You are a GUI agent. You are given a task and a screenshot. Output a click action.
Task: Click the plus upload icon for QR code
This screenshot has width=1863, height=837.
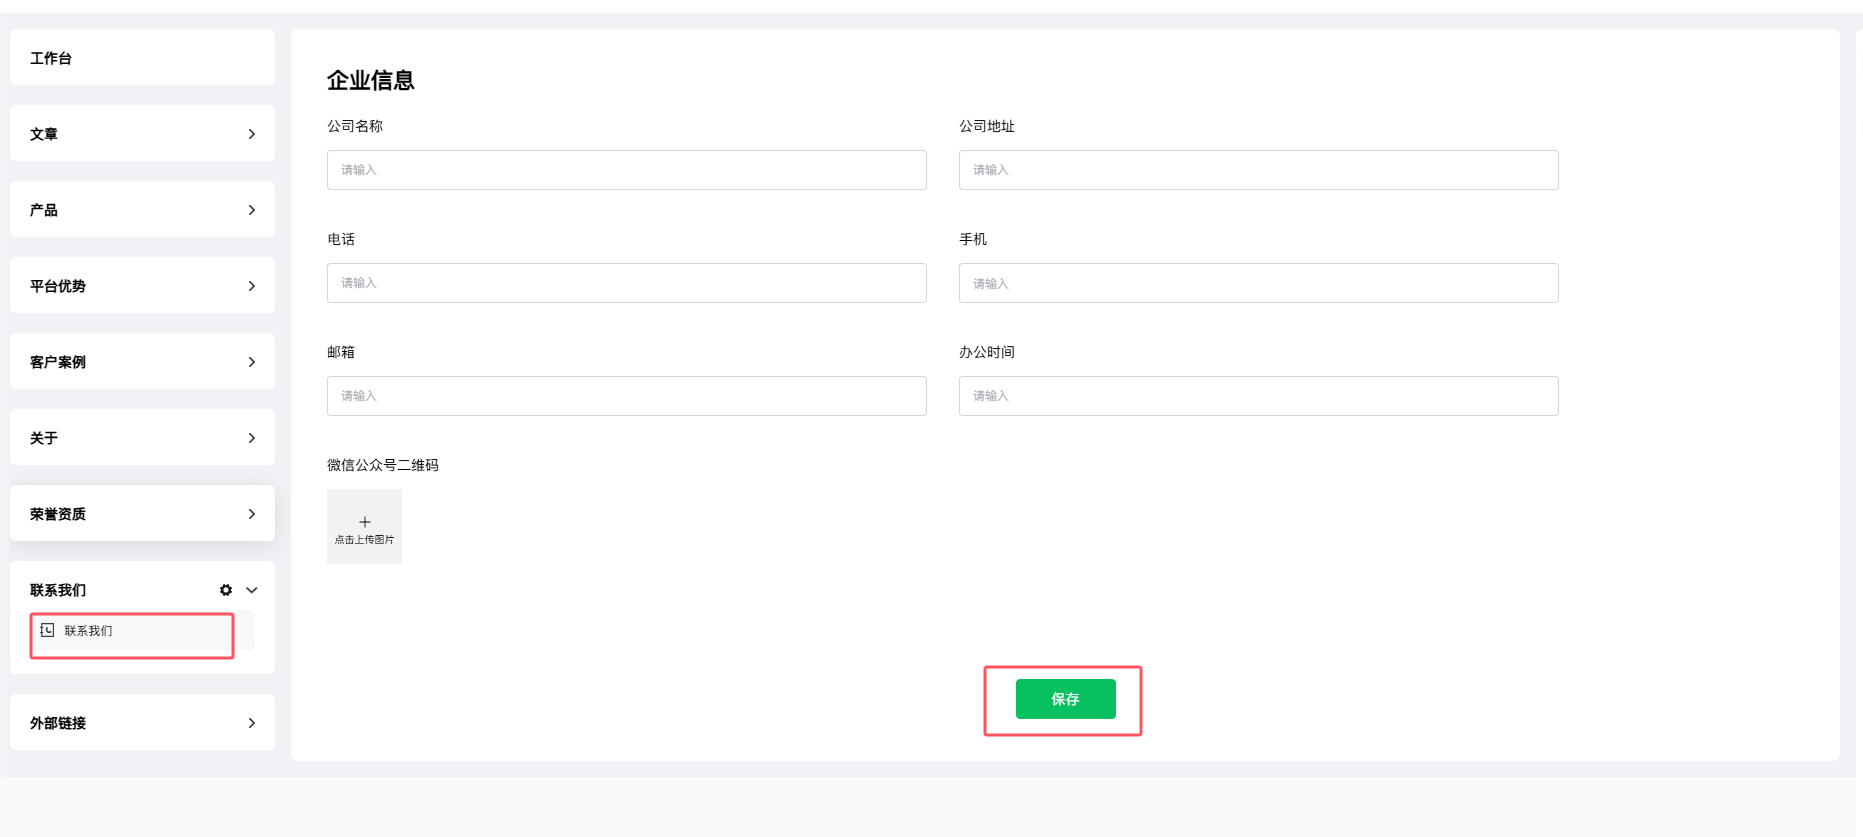(365, 522)
